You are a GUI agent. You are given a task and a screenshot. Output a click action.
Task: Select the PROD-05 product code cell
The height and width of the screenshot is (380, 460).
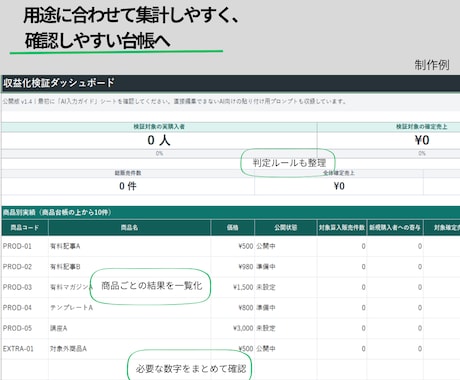(25, 328)
